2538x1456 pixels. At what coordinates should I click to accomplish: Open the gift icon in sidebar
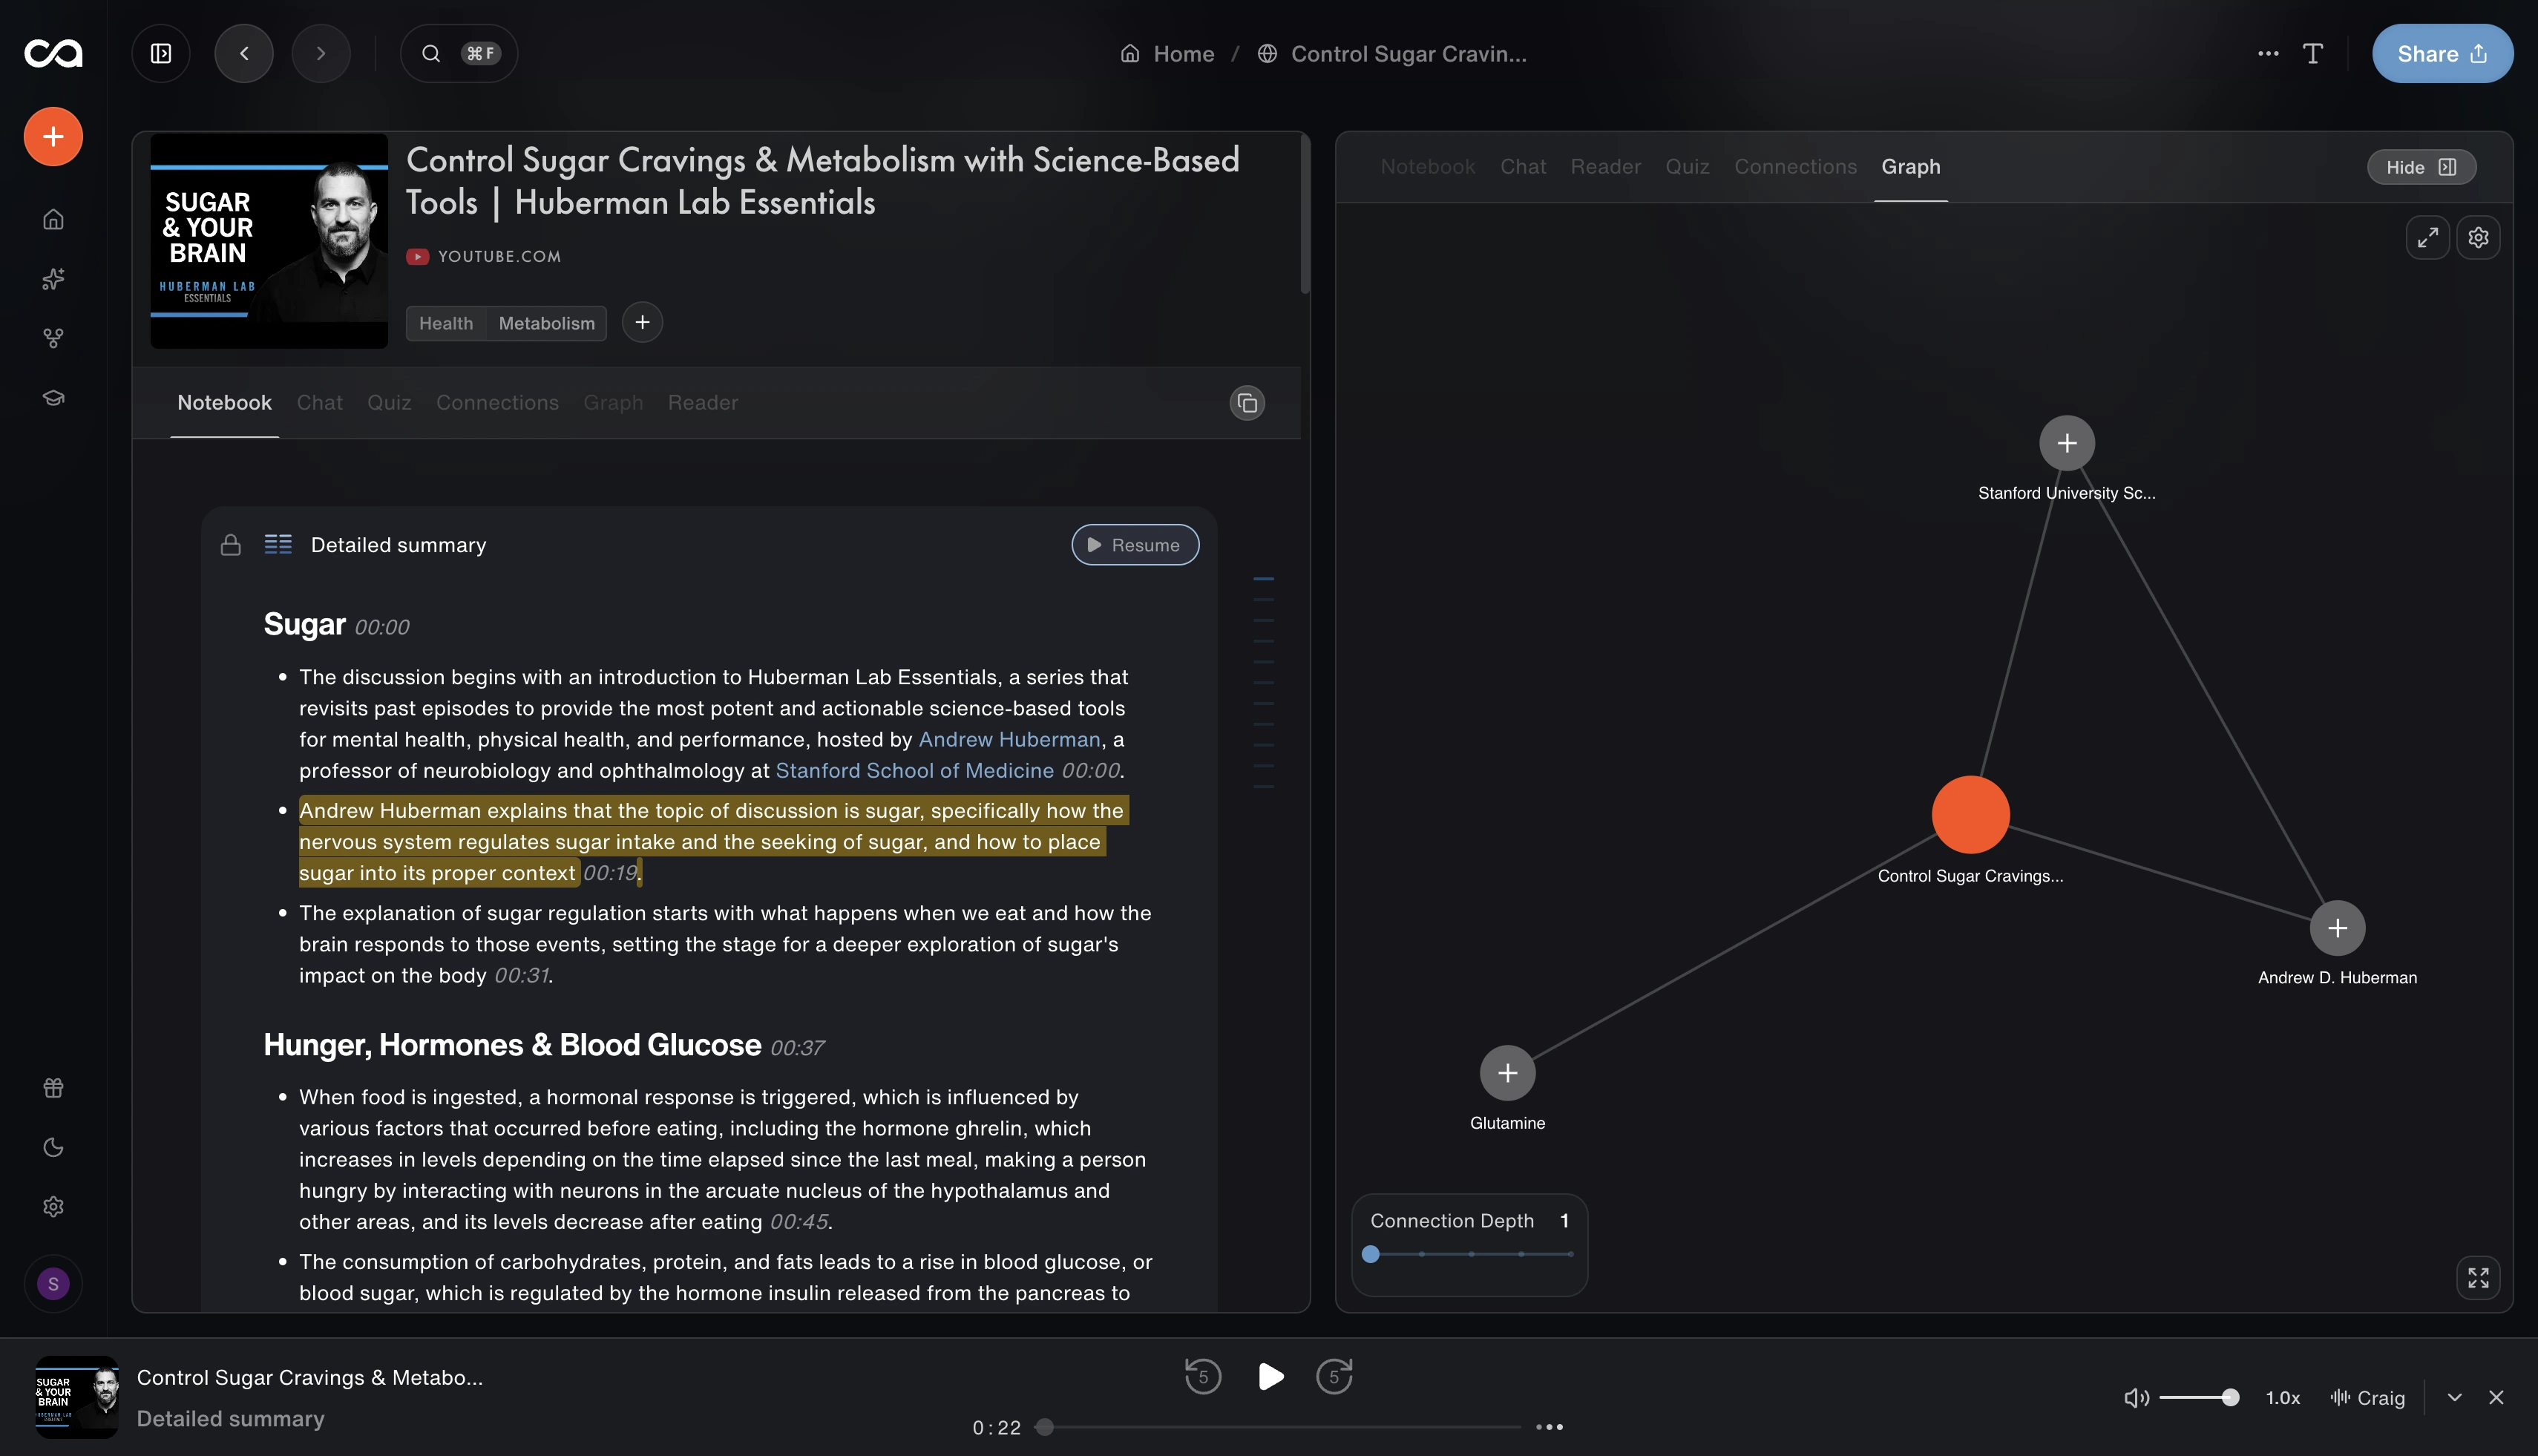pyautogui.click(x=53, y=1087)
